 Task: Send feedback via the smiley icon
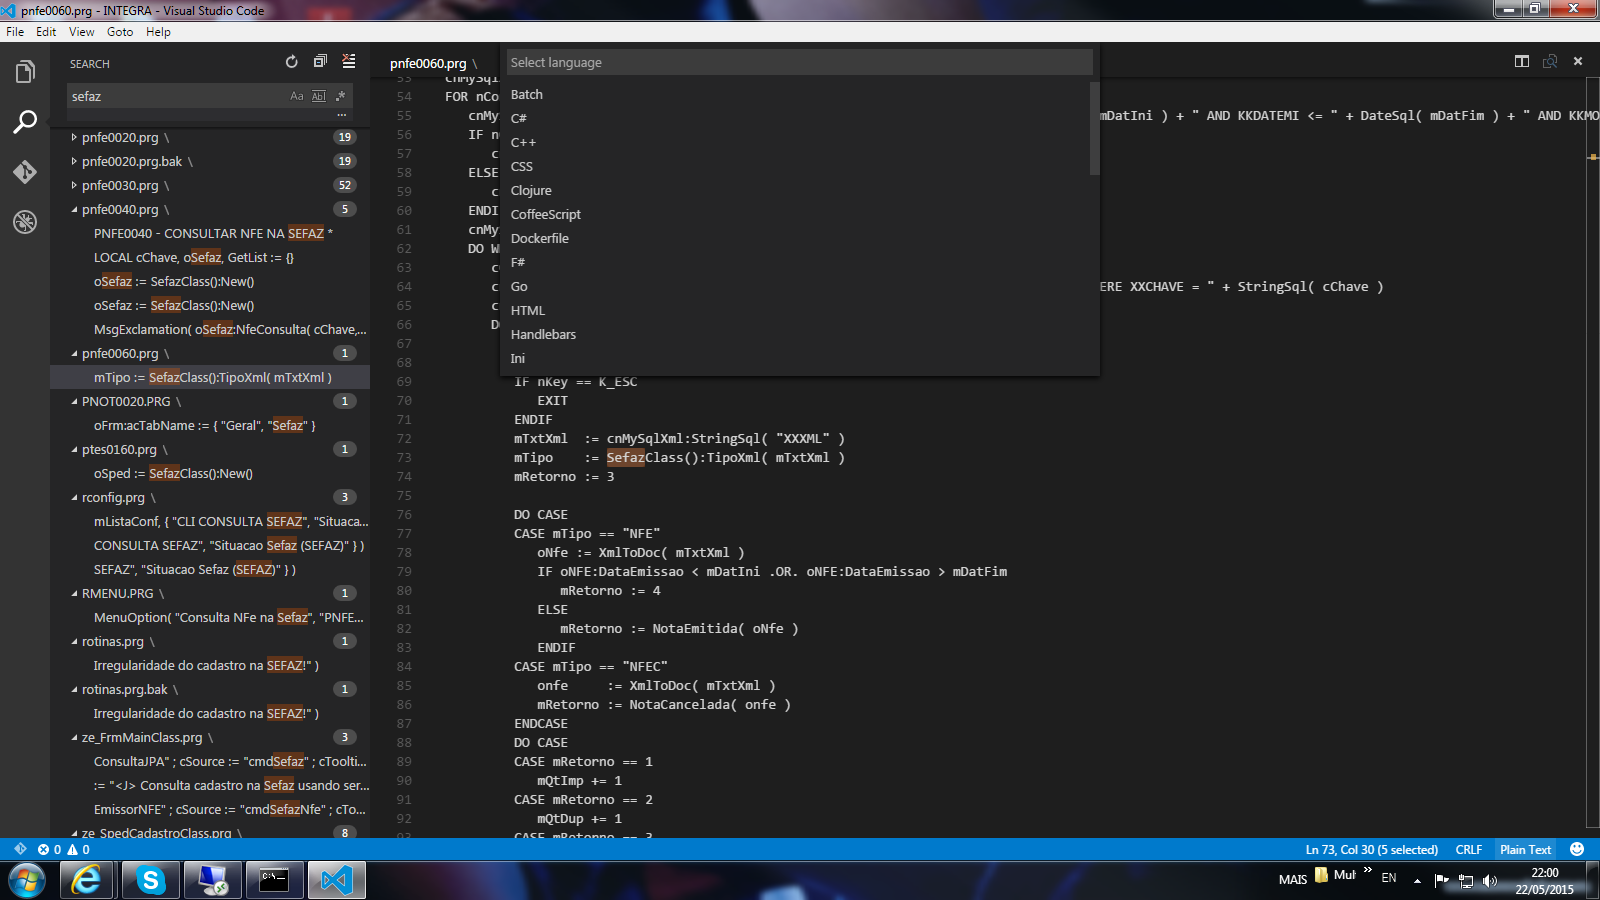[1577, 849]
